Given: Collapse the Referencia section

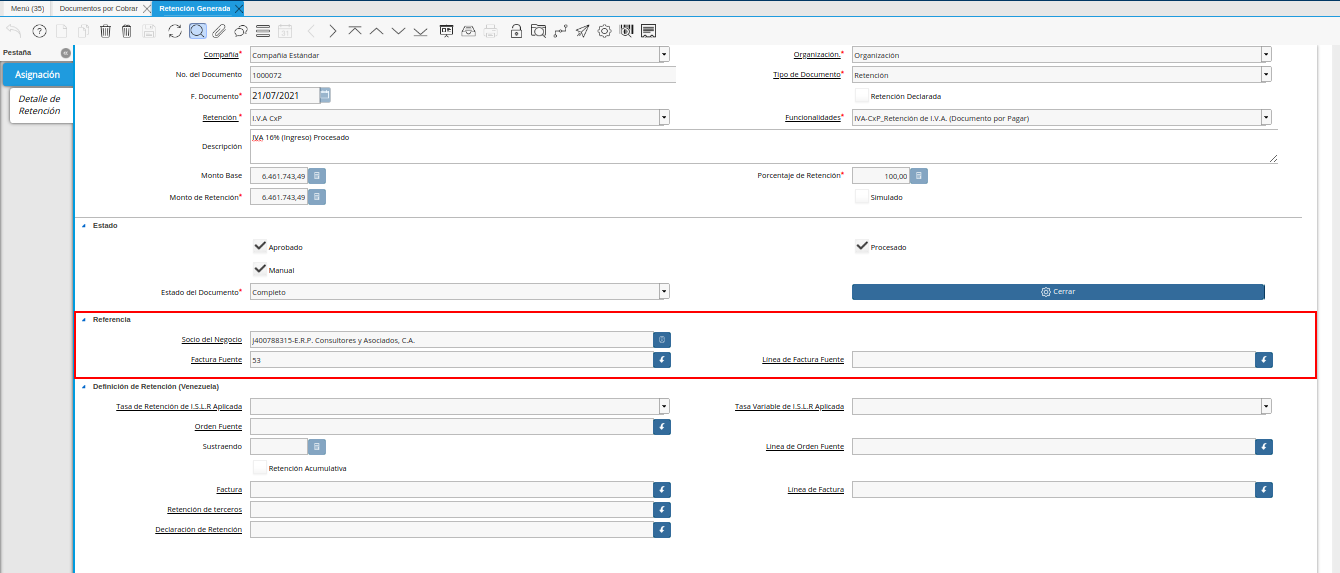Looking at the screenshot, I should tap(84, 319).
